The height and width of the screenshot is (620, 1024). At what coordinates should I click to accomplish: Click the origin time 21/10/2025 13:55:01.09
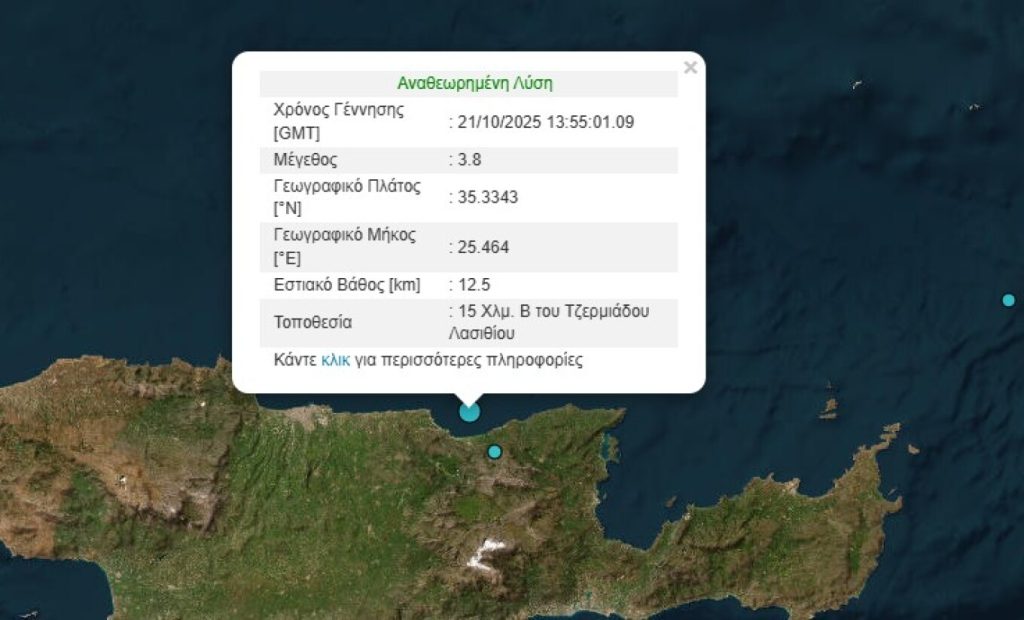(546, 122)
